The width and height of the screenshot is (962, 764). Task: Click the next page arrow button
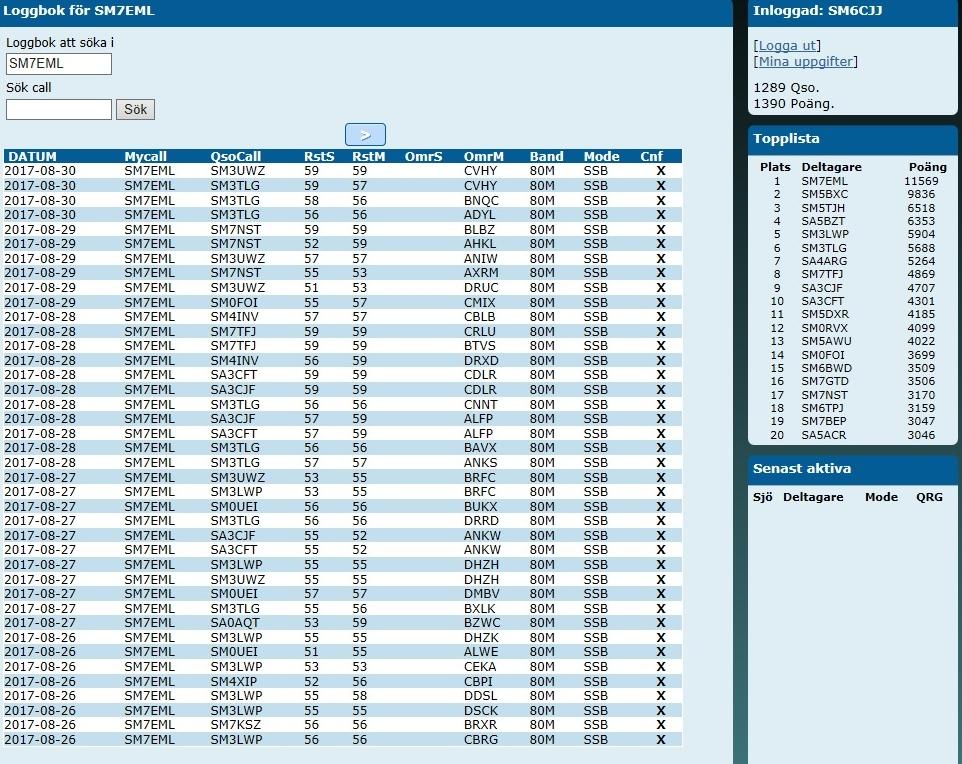coord(365,135)
